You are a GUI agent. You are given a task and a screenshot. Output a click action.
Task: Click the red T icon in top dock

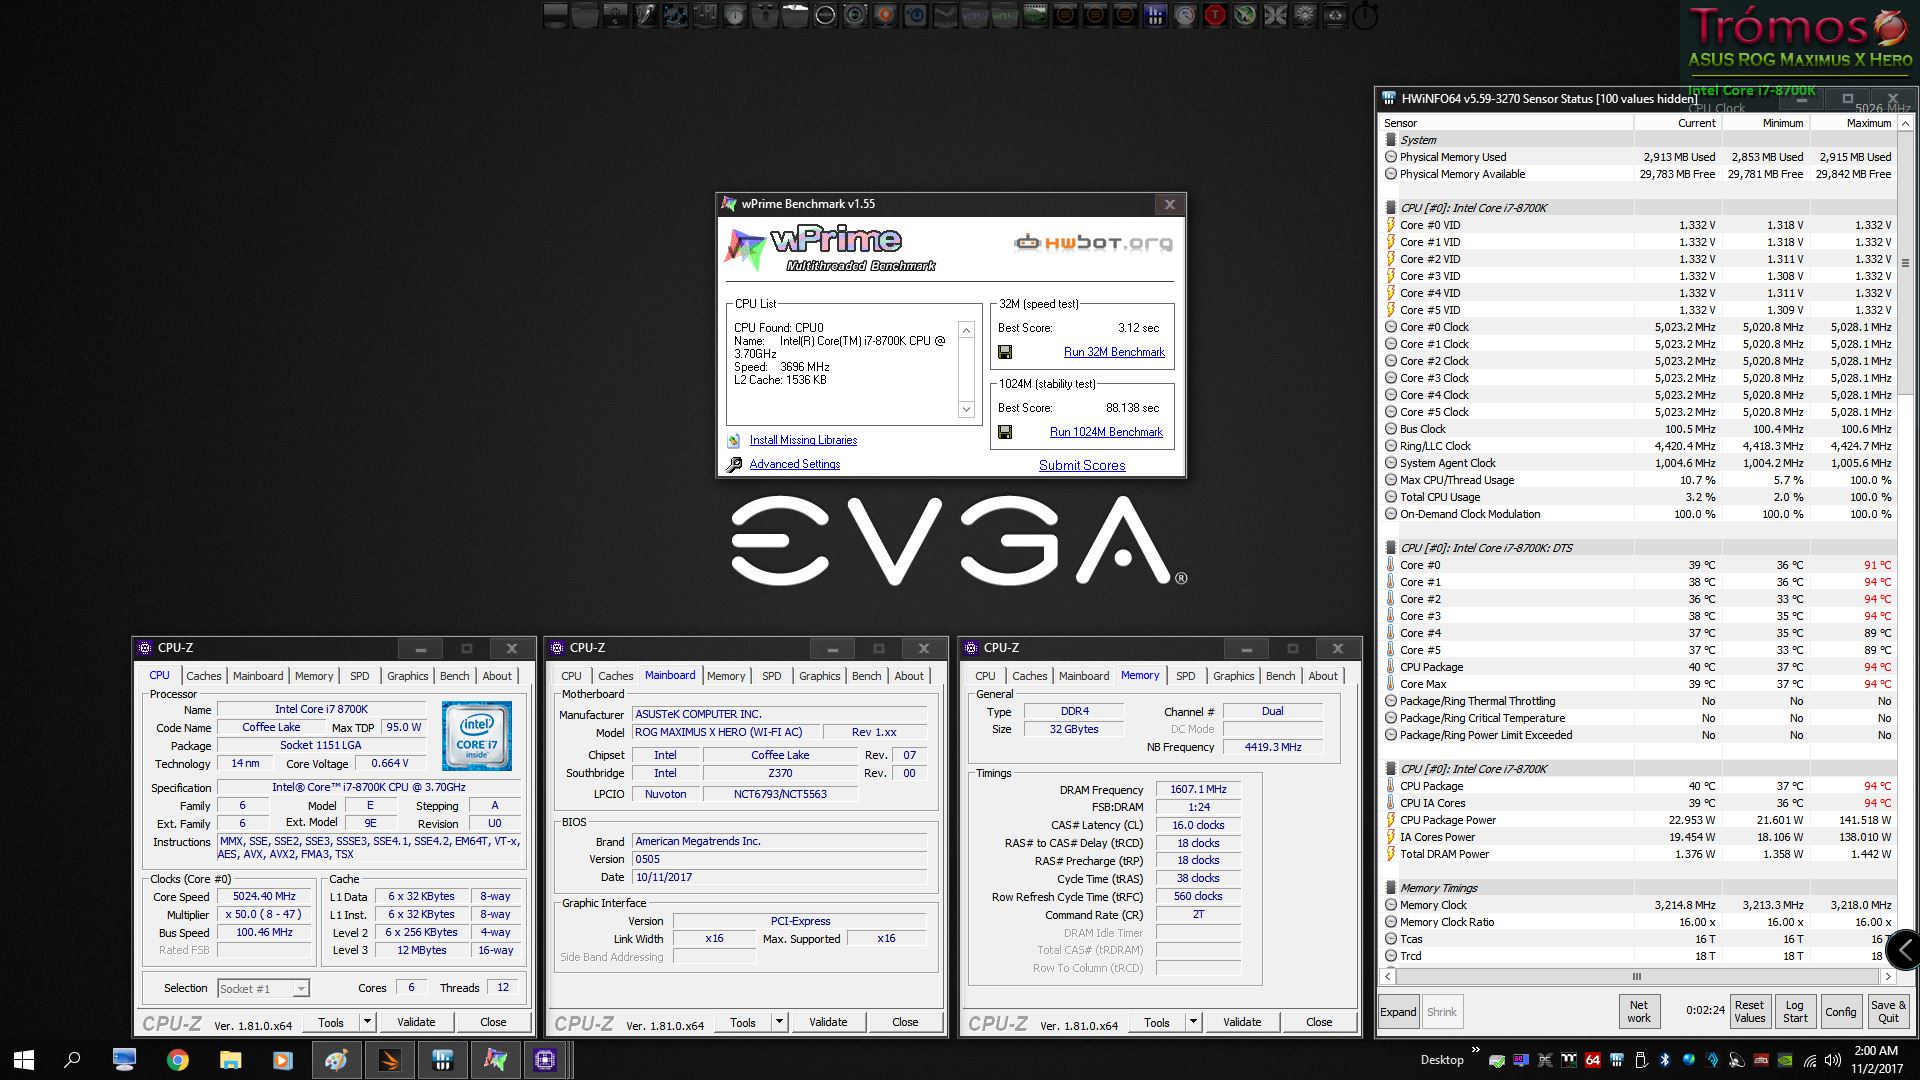[x=1215, y=15]
